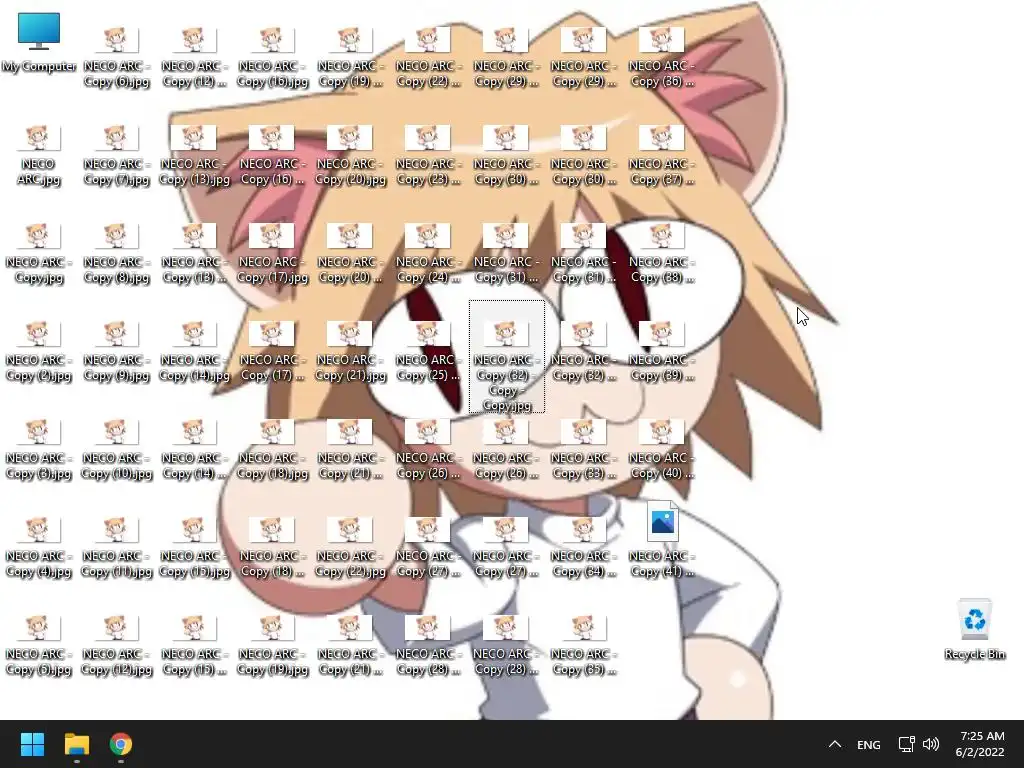The image size is (1024, 768).
Task: Select NECO ARC - Copy (2).jpg
Action: coord(38,351)
